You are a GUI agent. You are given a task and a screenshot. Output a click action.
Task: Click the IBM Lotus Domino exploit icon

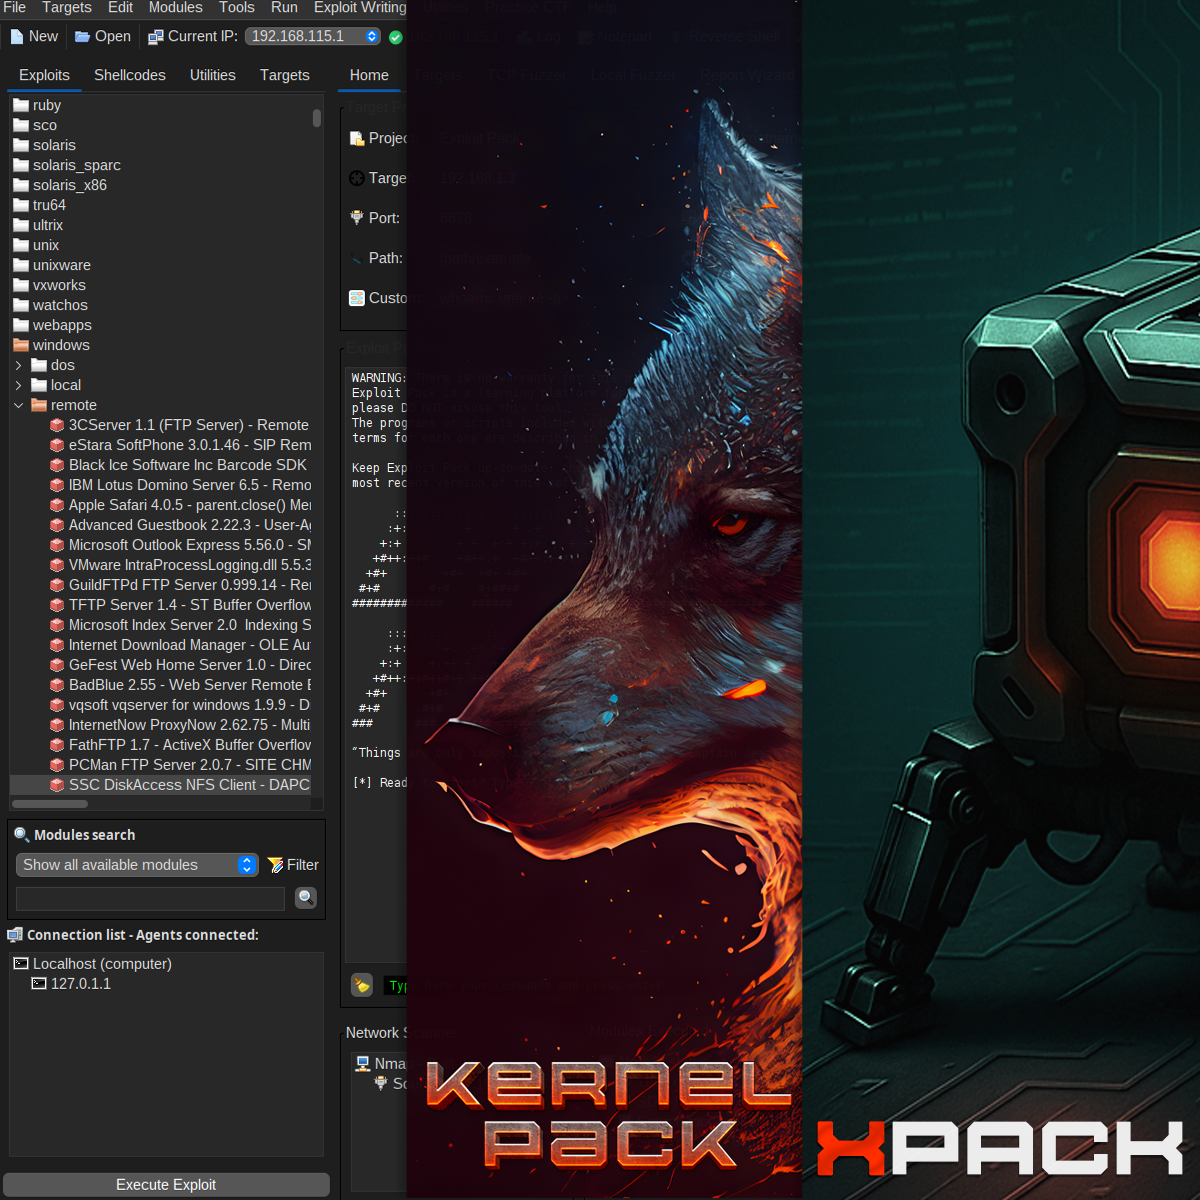click(x=57, y=485)
